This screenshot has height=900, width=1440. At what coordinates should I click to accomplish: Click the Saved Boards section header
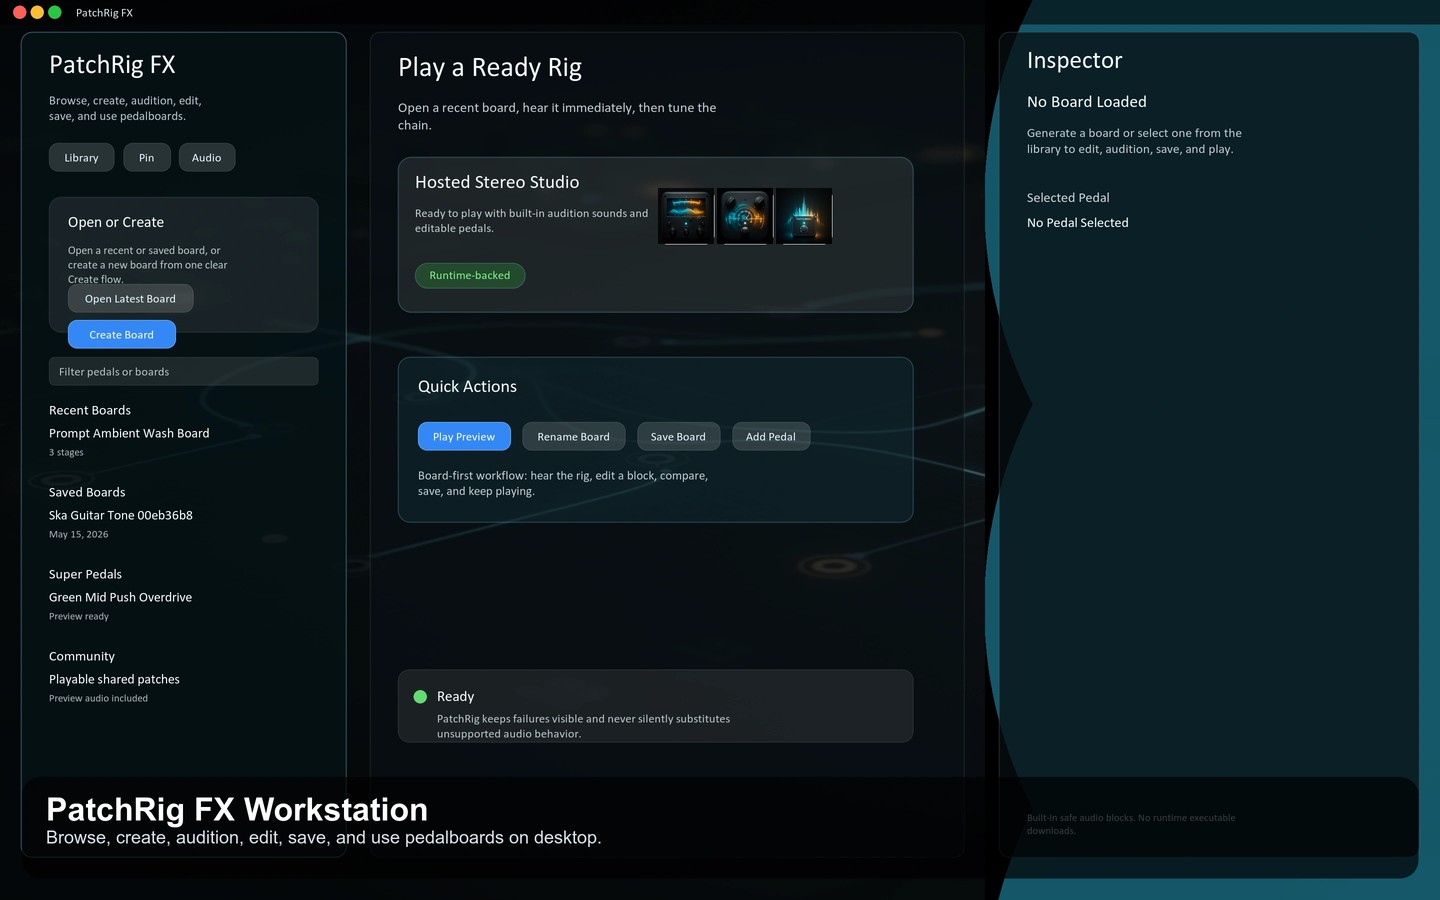point(87,493)
